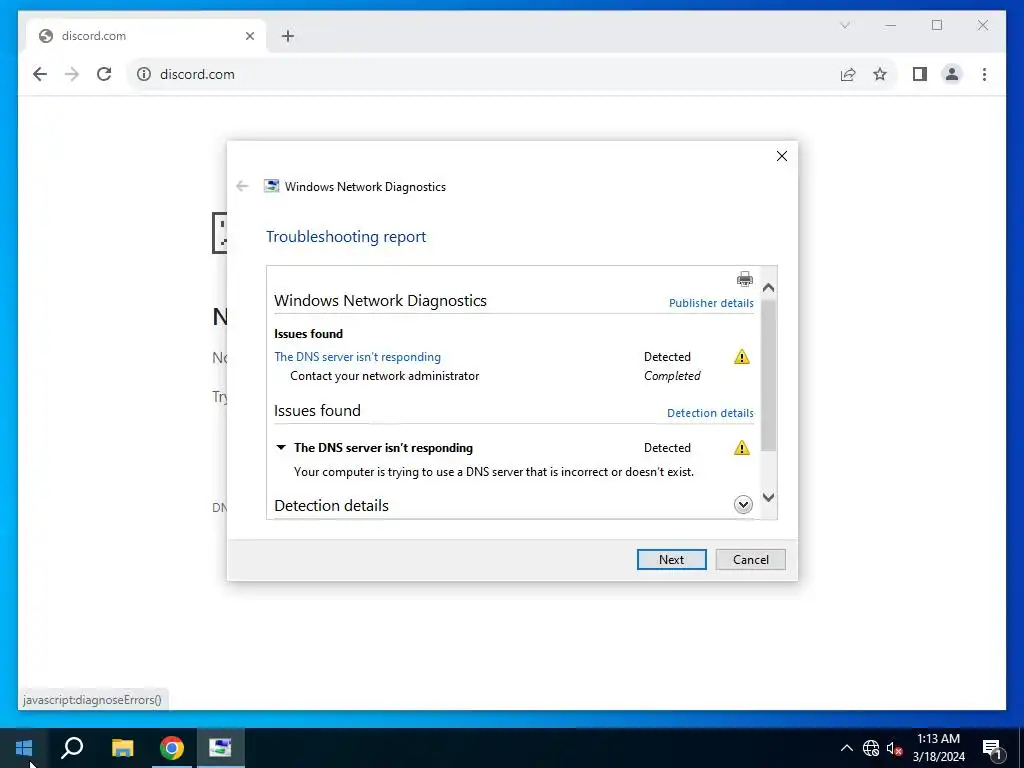1024x768 pixels.
Task: Close the Windows Network Diagnostics dialog
Action: pos(782,156)
